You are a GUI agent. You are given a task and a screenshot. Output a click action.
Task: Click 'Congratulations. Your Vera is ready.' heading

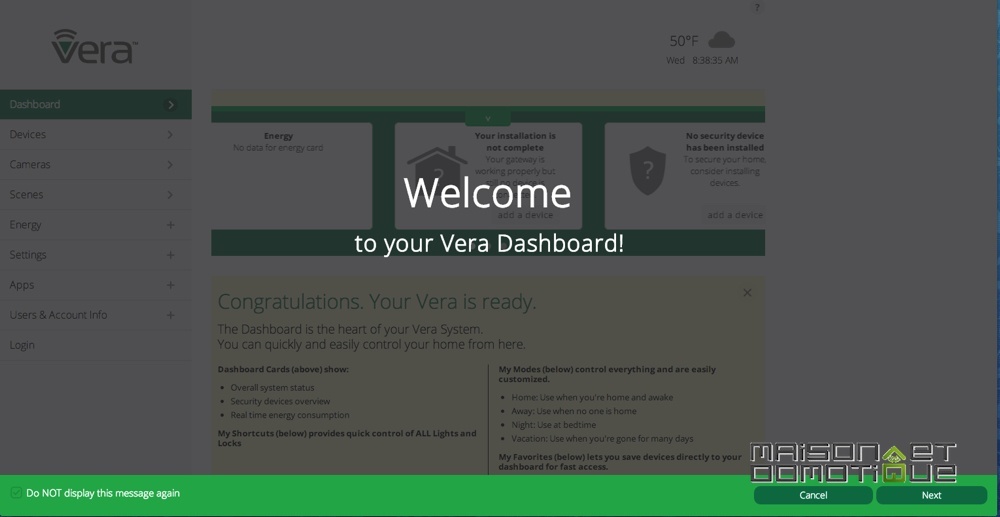pyautogui.click(x=377, y=302)
